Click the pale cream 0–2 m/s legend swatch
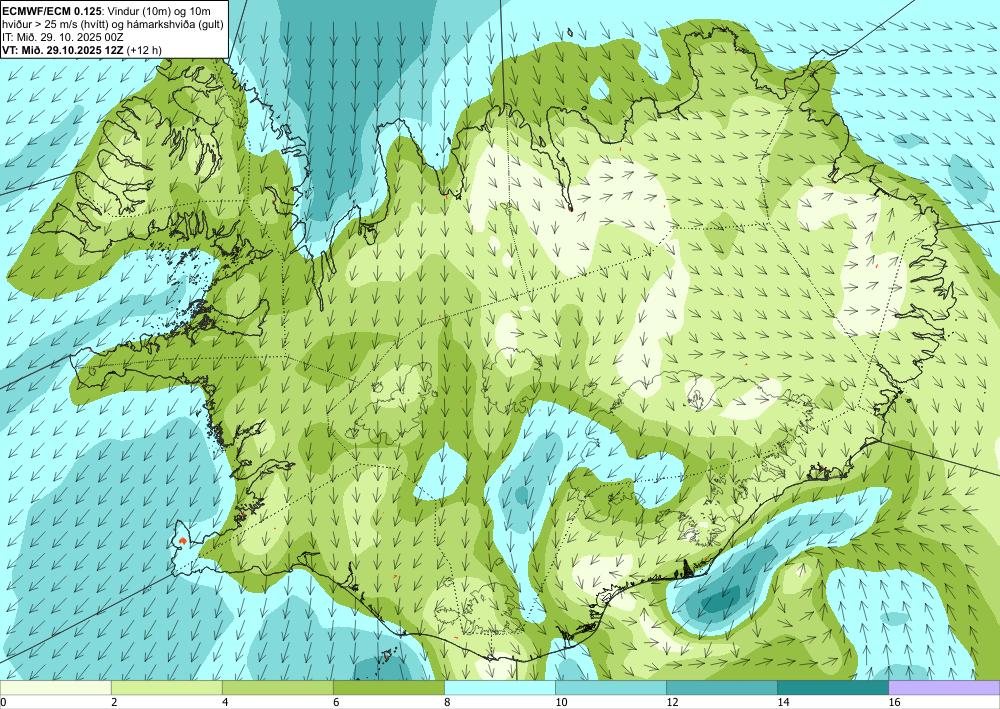The height and width of the screenshot is (709, 1000). pyautogui.click(x=55, y=687)
